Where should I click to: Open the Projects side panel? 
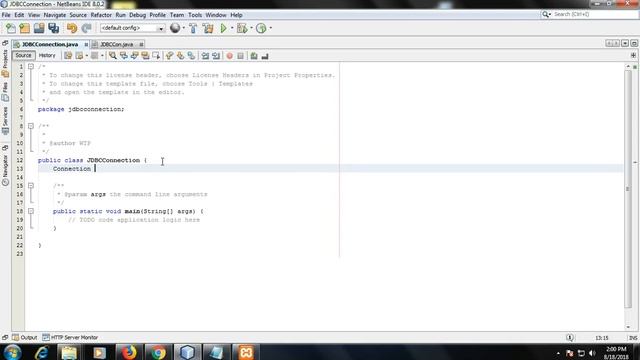point(5,63)
